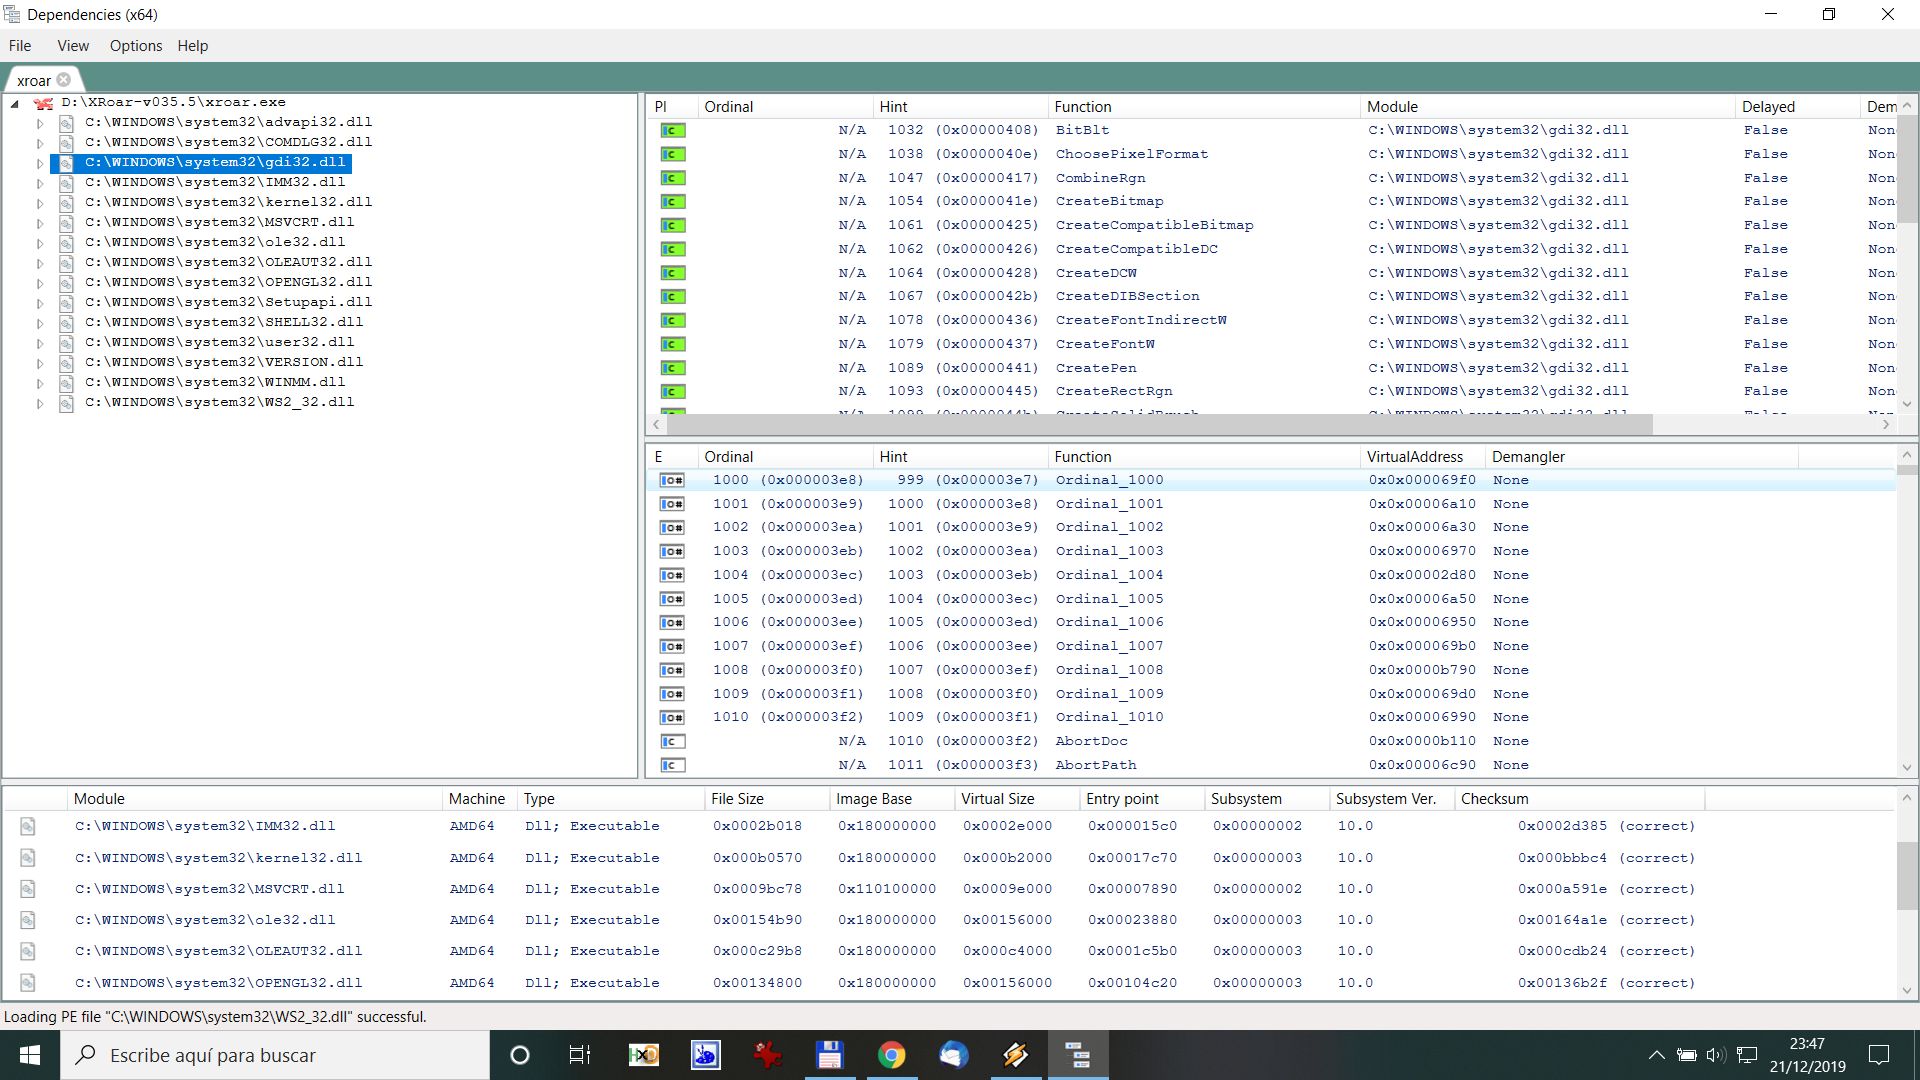This screenshot has width=1920, height=1080.
Task: Expand the advapi32.dll tree node
Action: pyautogui.click(x=40, y=121)
